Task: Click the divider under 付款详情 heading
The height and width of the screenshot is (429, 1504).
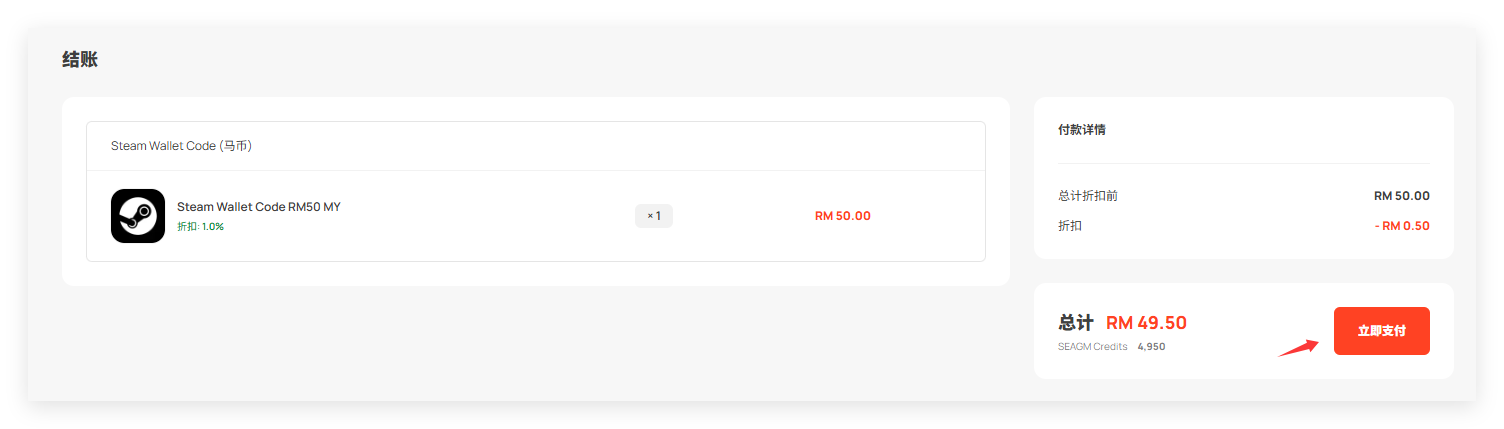Action: 1244,163
